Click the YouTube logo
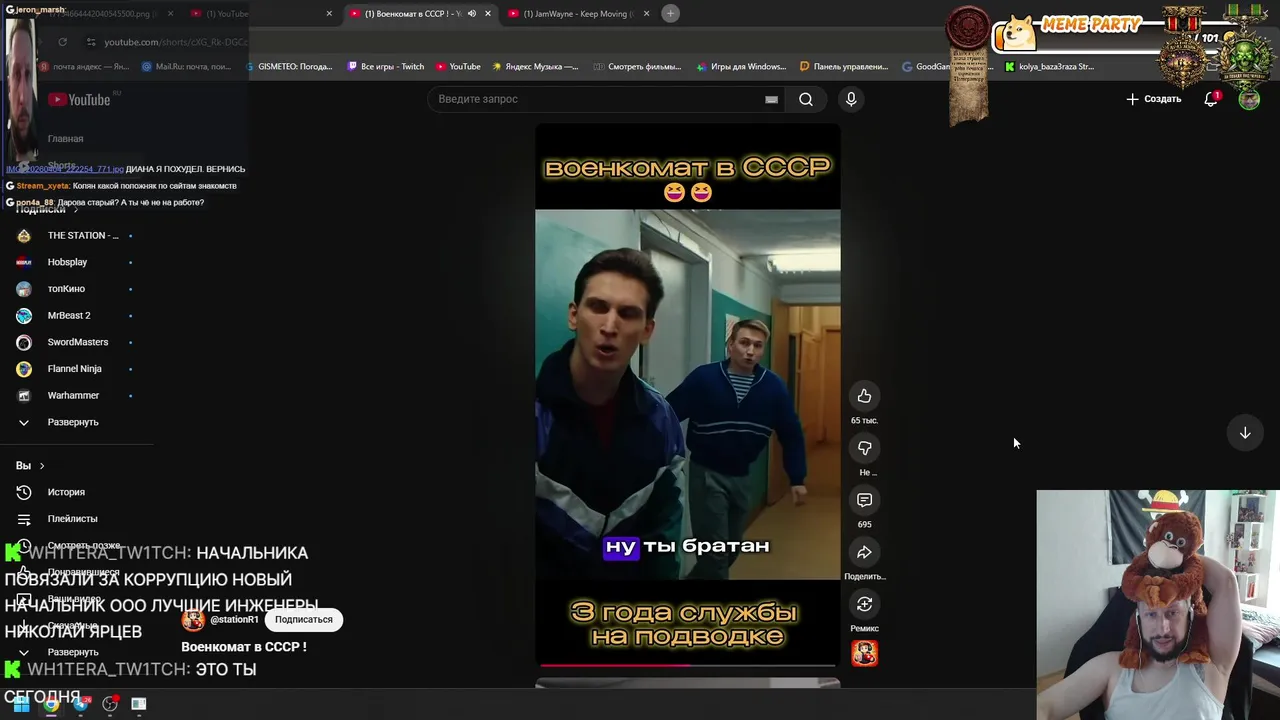 (x=80, y=99)
